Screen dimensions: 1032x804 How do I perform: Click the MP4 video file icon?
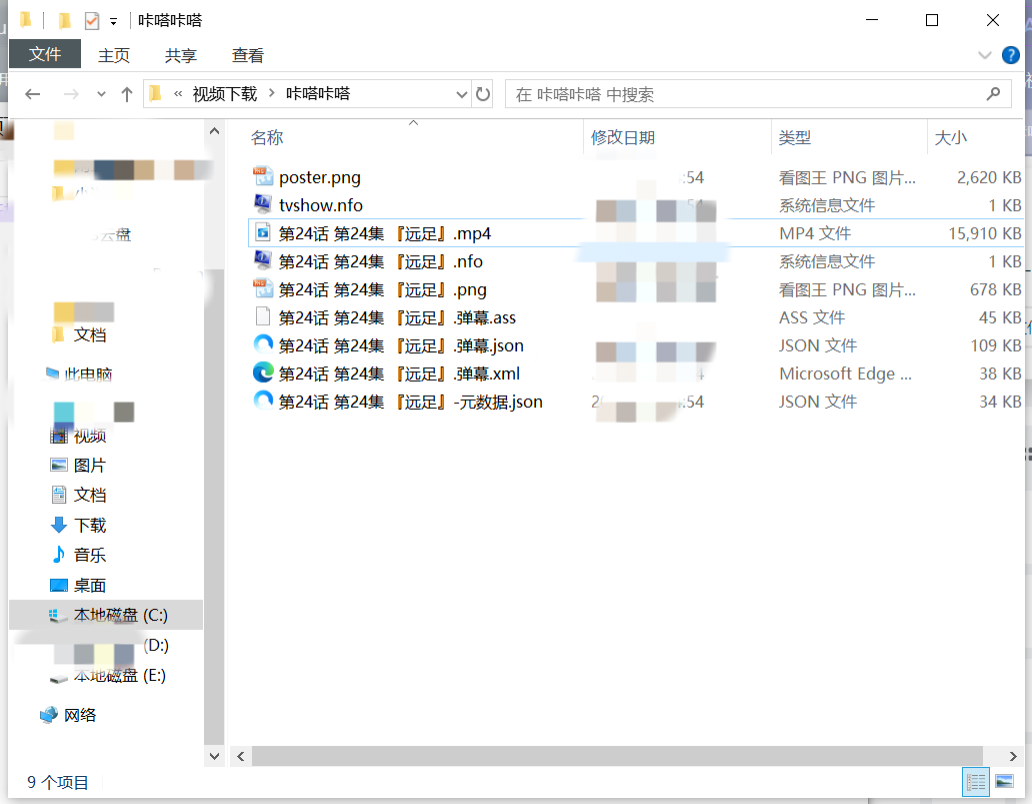pyautogui.click(x=263, y=233)
